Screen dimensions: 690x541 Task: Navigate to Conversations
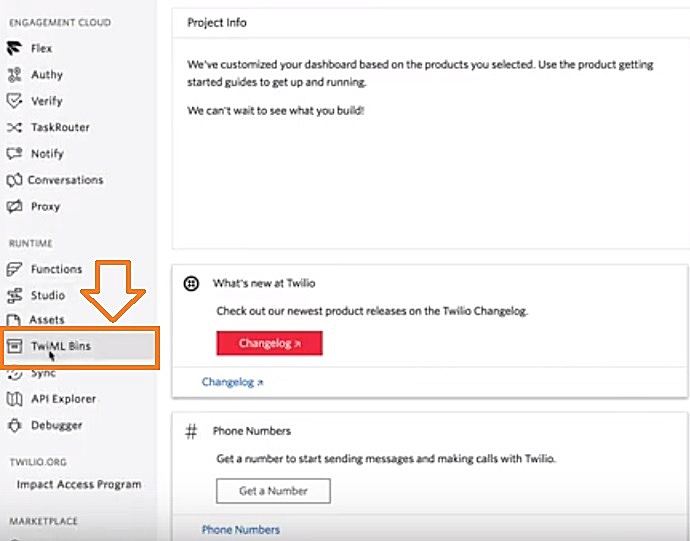click(x=66, y=180)
